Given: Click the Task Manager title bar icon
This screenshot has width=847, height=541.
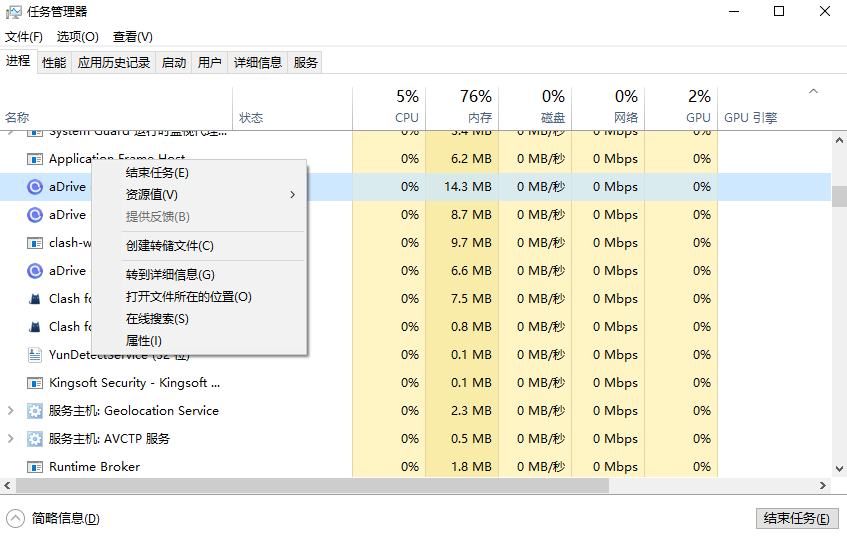Looking at the screenshot, I should tap(14, 12).
